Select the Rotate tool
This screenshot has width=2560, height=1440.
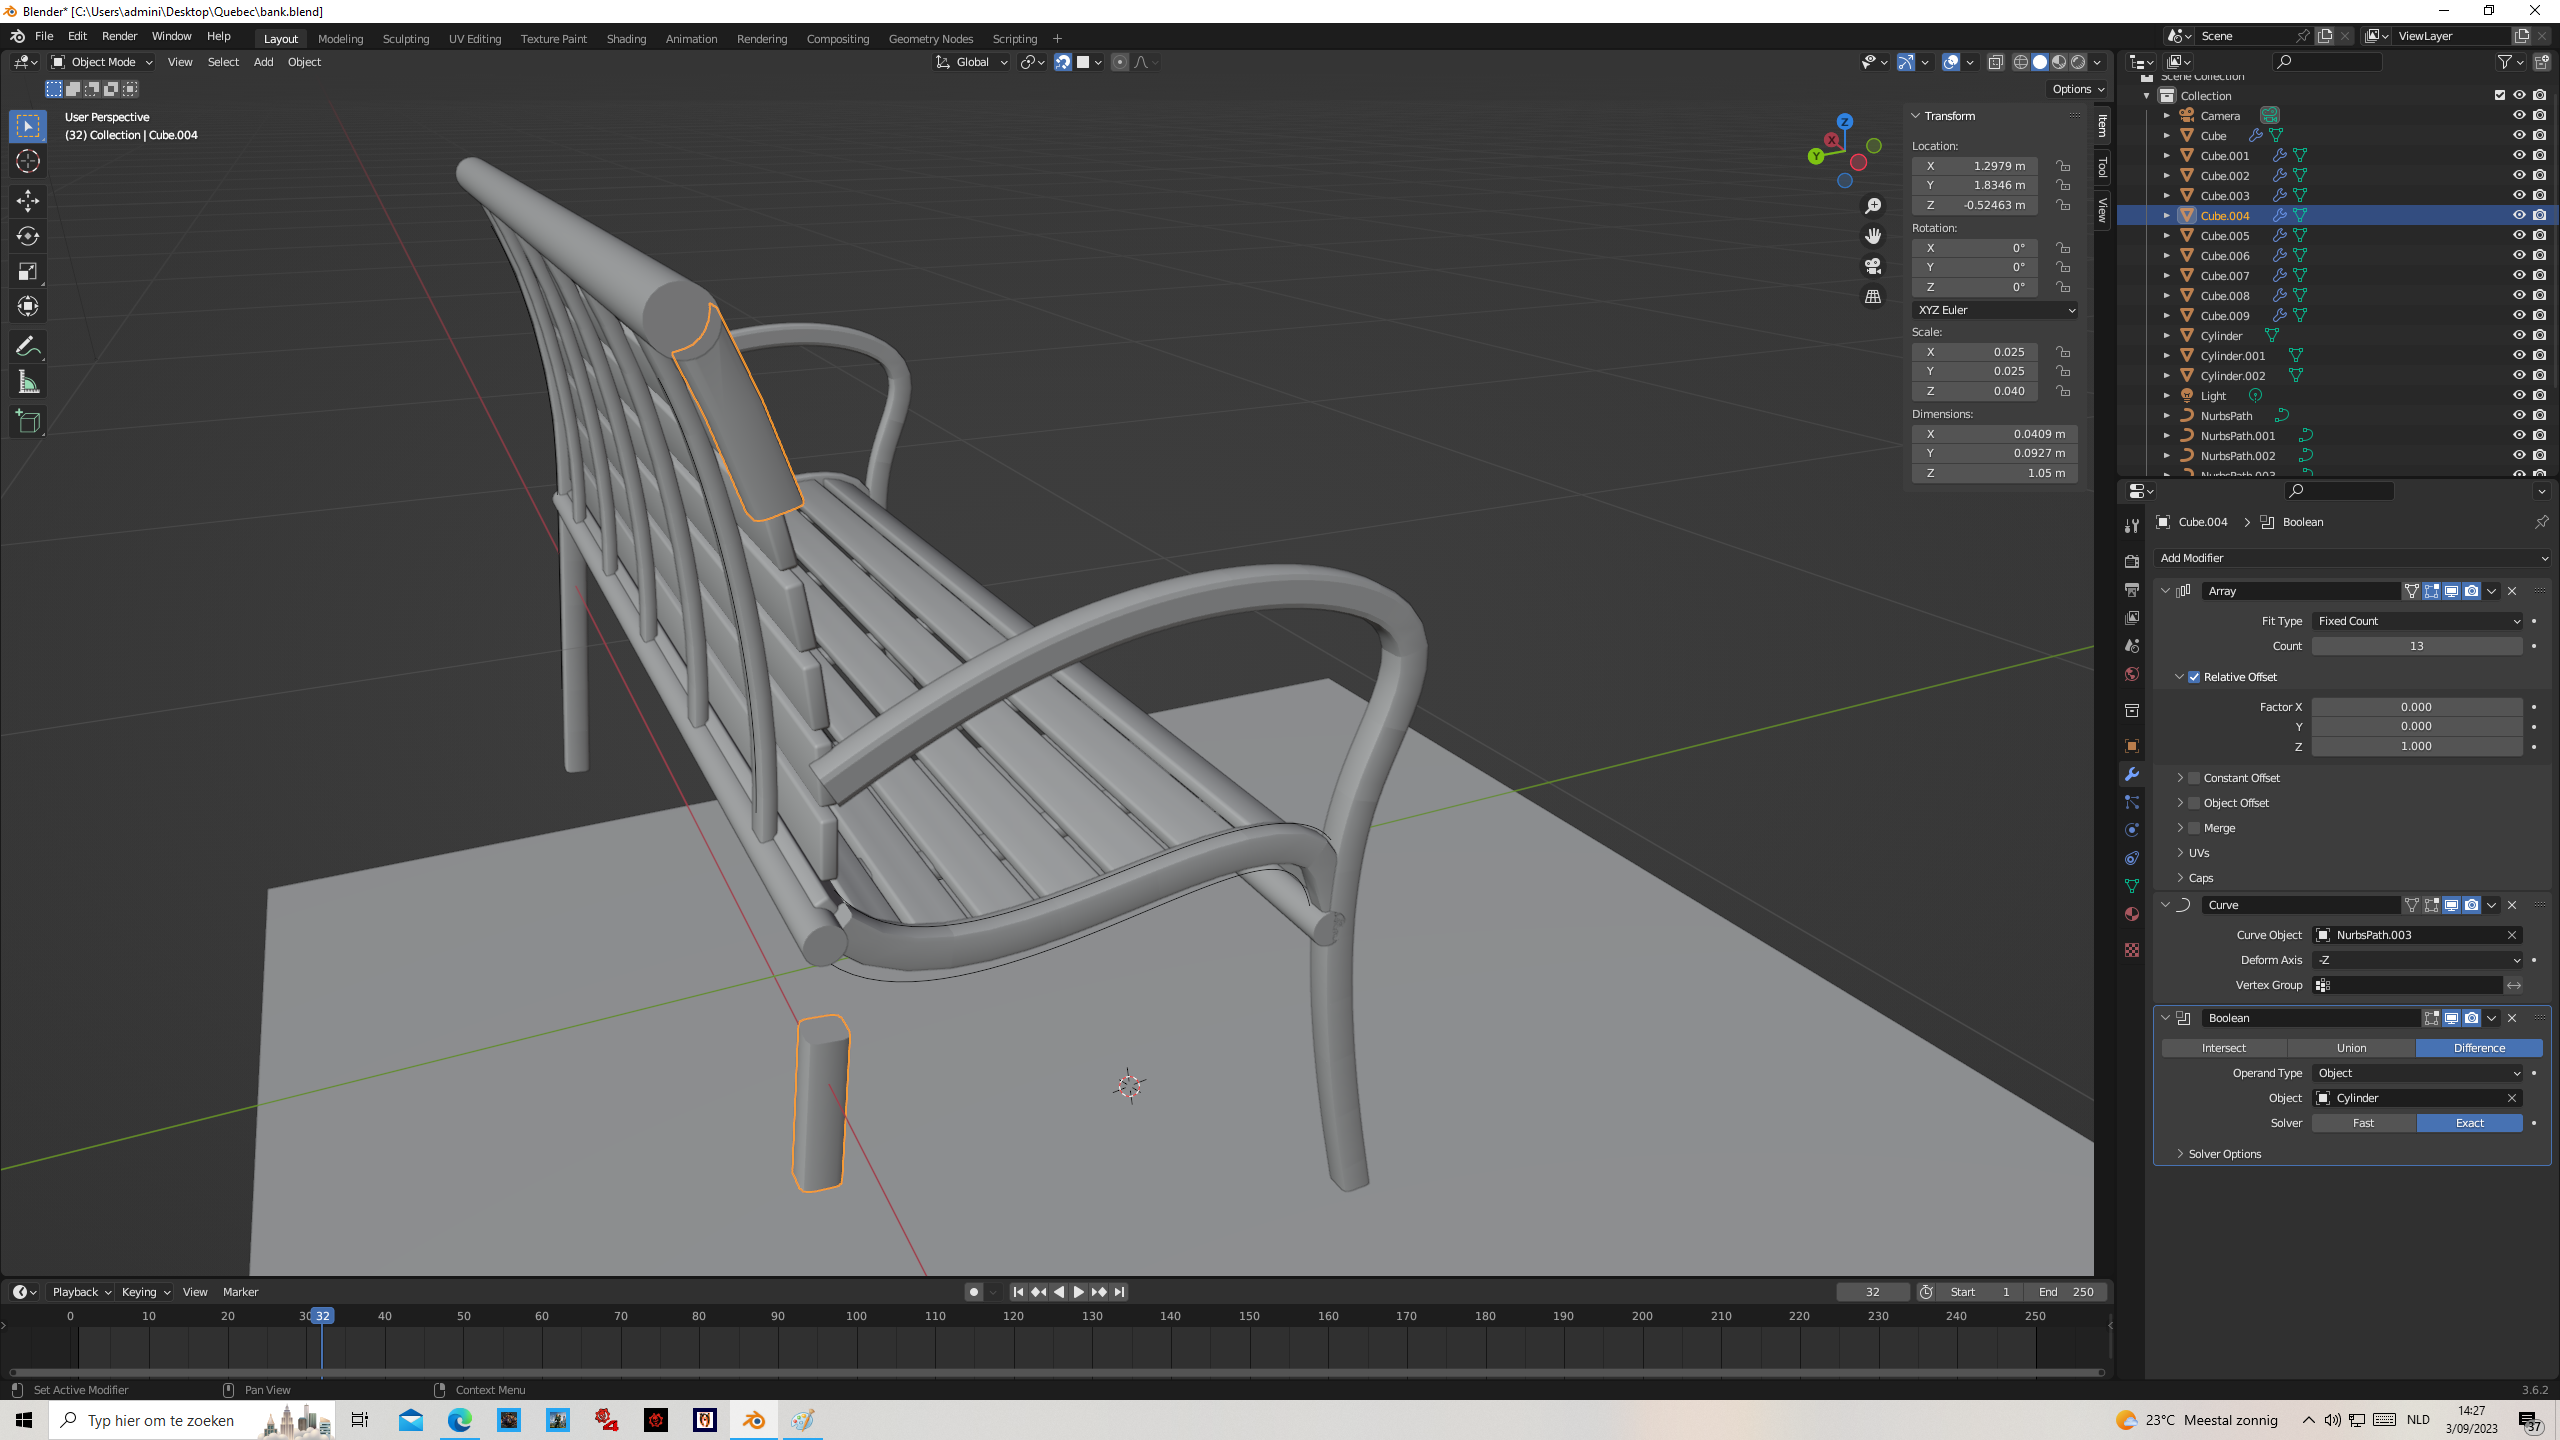(x=28, y=236)
